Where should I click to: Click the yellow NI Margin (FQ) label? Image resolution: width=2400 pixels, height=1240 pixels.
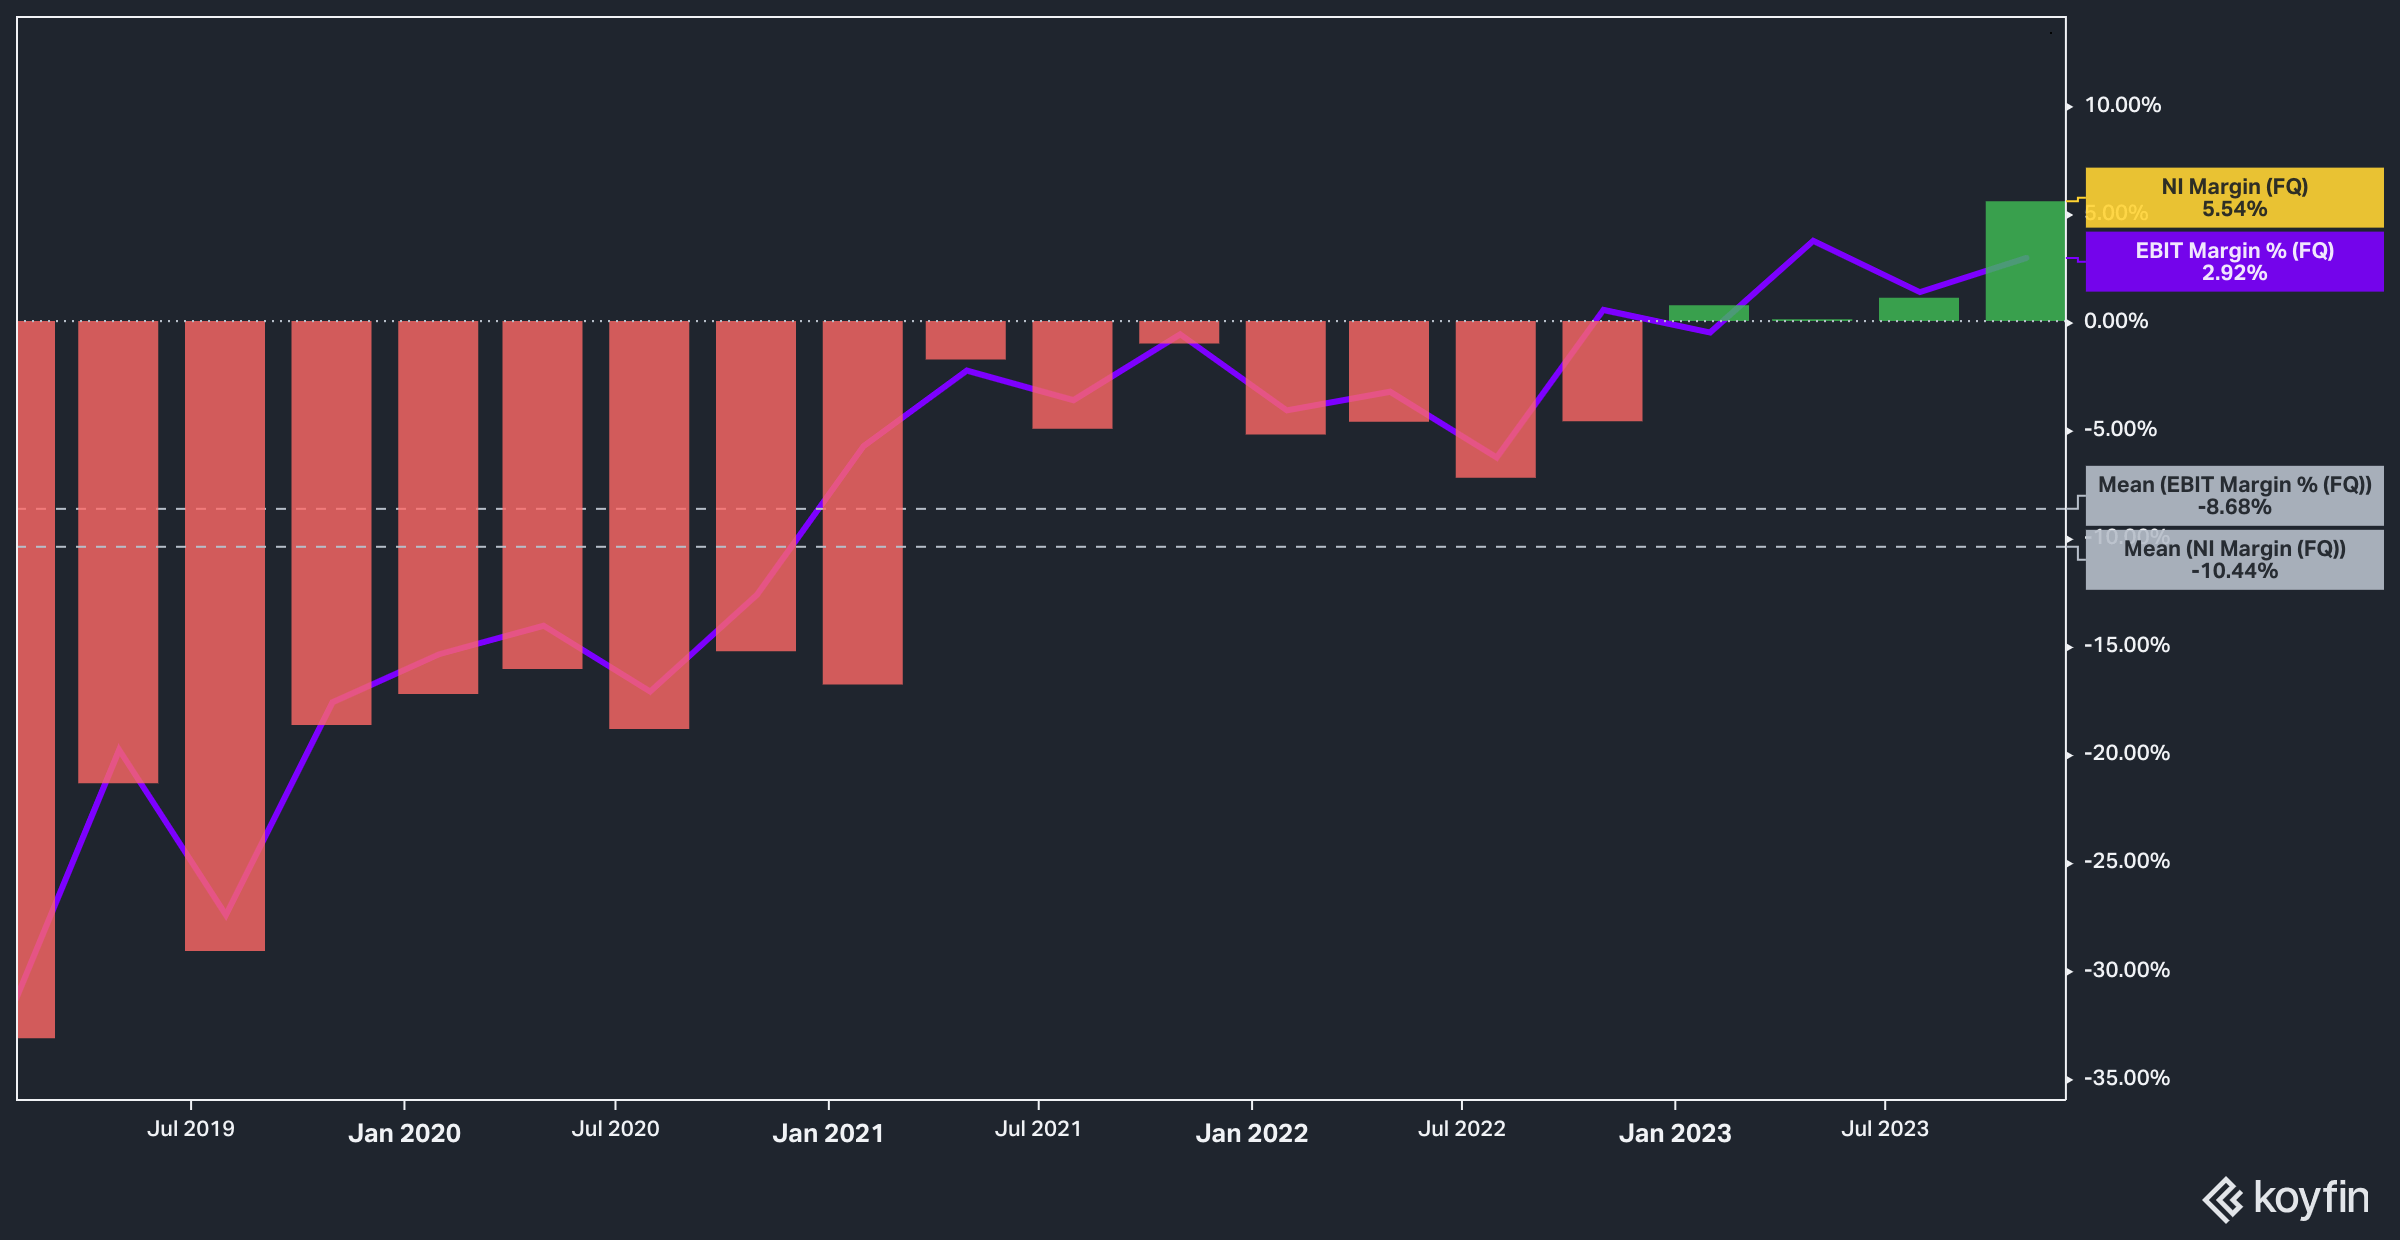tap(2234, 197)
